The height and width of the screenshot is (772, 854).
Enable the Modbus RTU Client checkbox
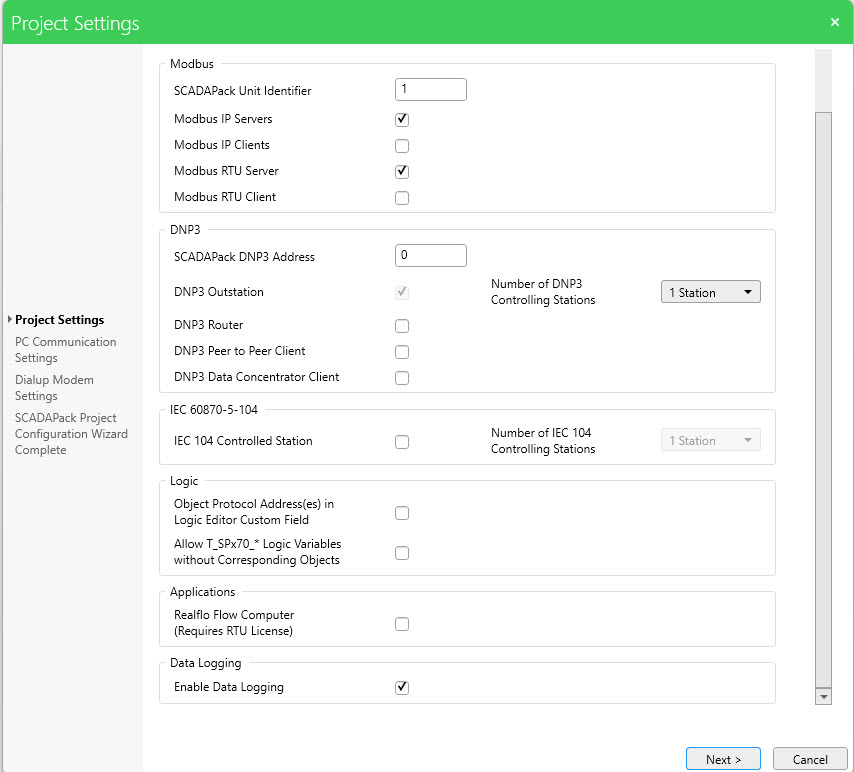click(x=402, y=198)
